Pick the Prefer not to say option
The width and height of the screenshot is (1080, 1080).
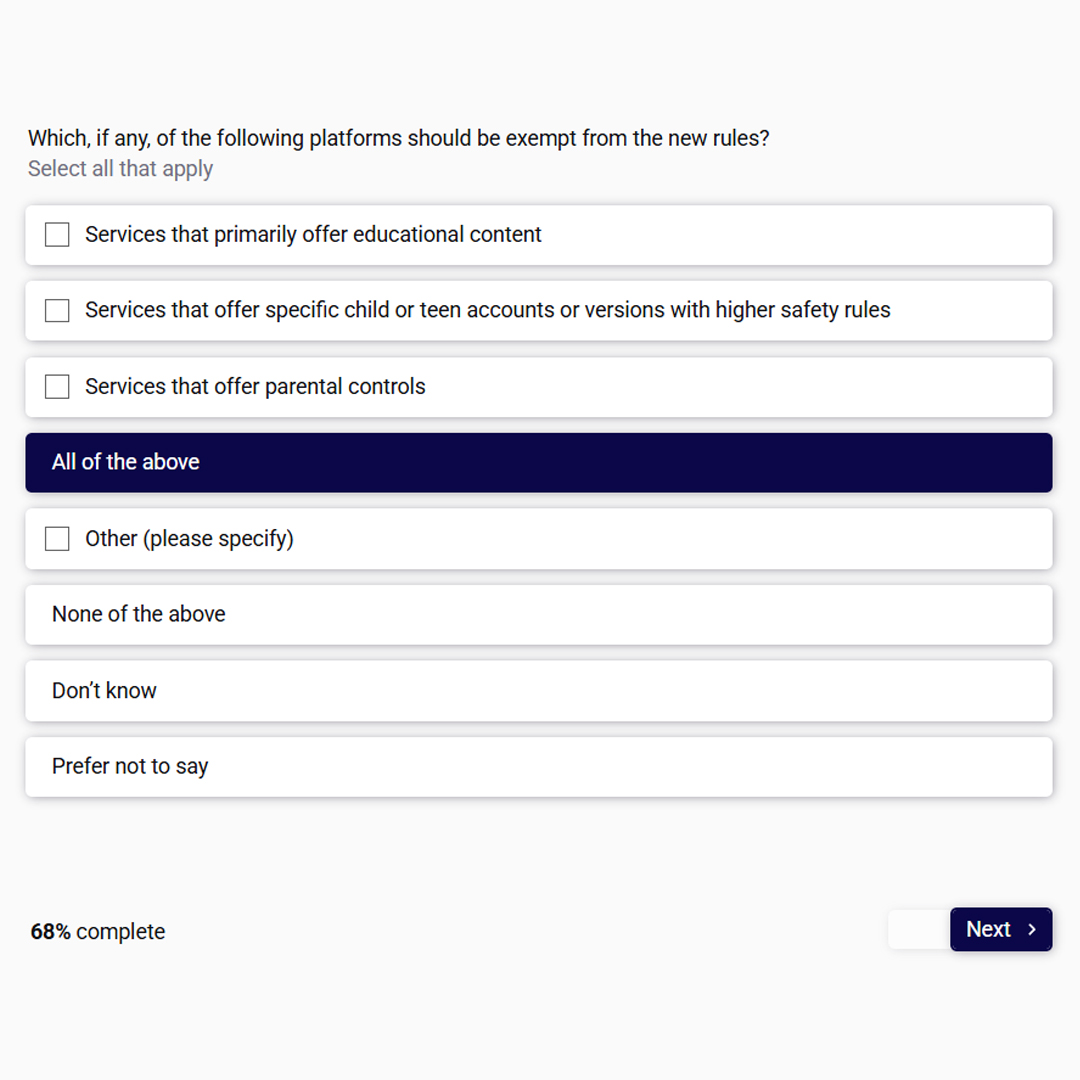click(539, 767)
